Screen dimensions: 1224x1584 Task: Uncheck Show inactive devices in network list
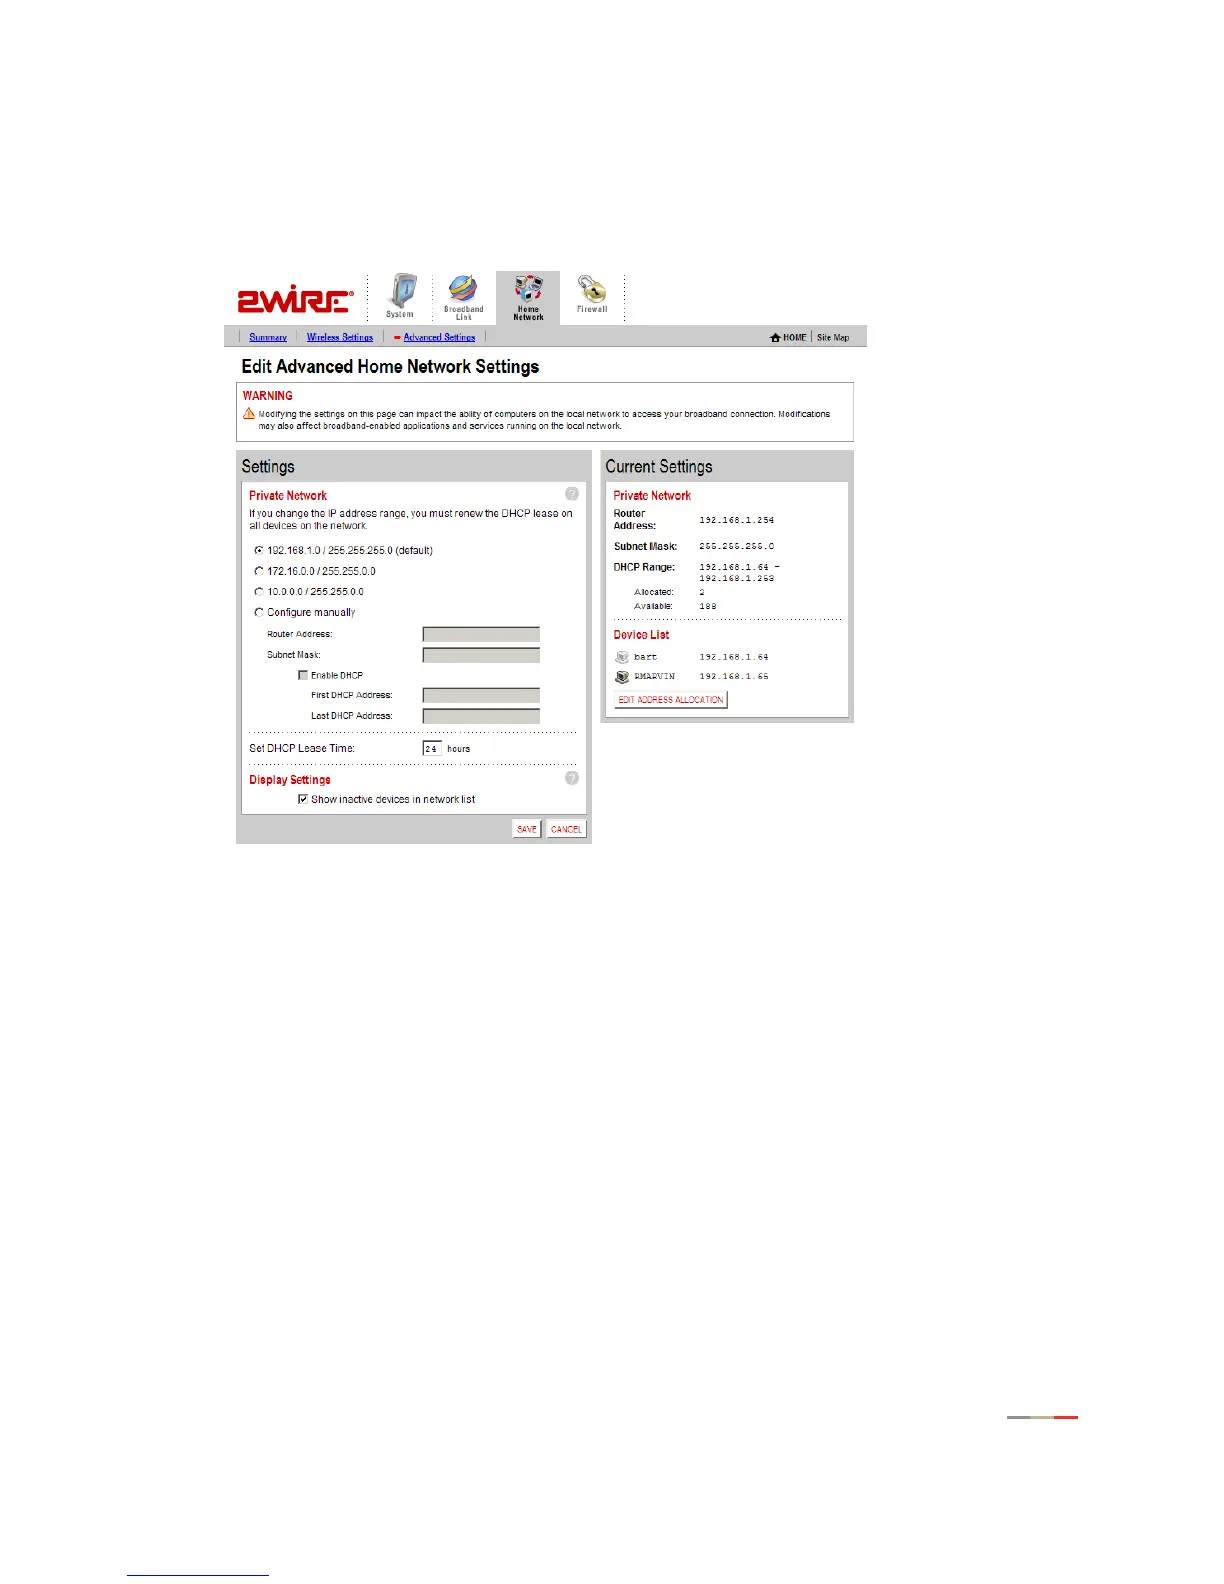[303, 799]
